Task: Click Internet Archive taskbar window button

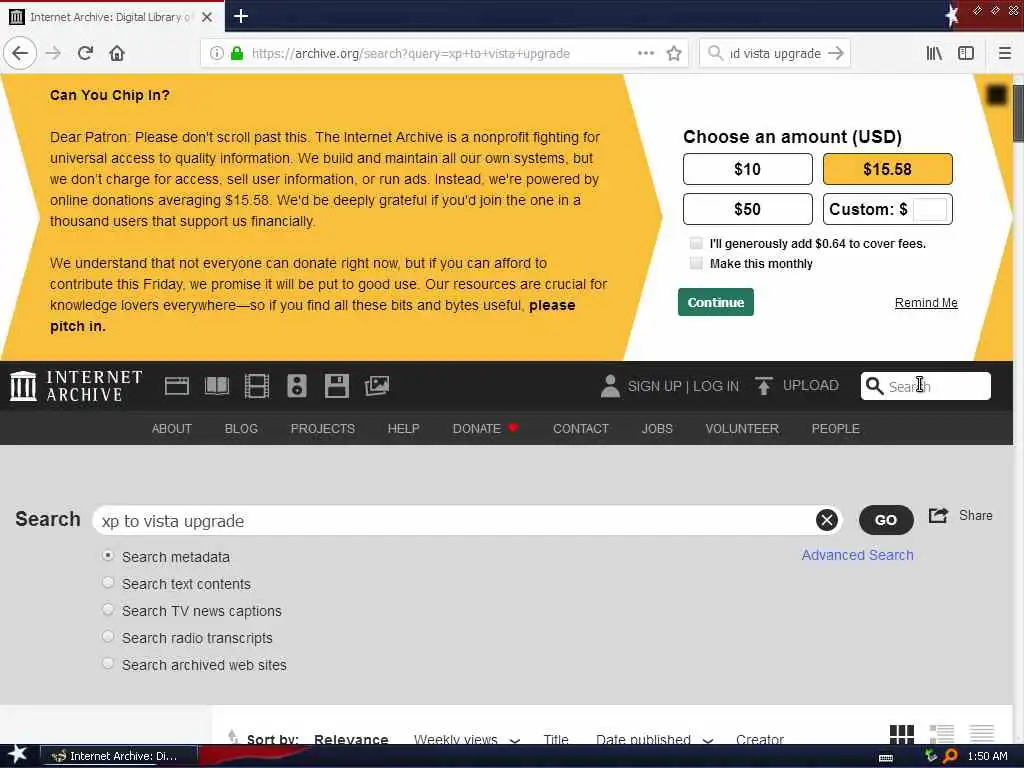Action: [118, 756]
